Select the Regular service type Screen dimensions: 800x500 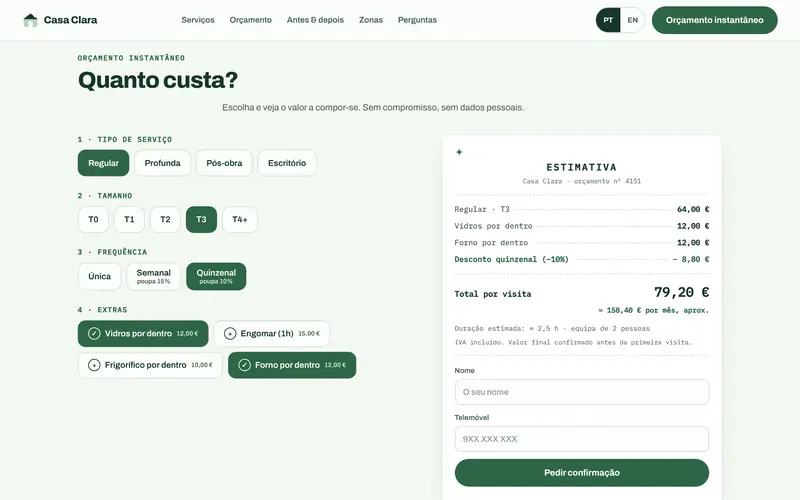tap(104, 163)
